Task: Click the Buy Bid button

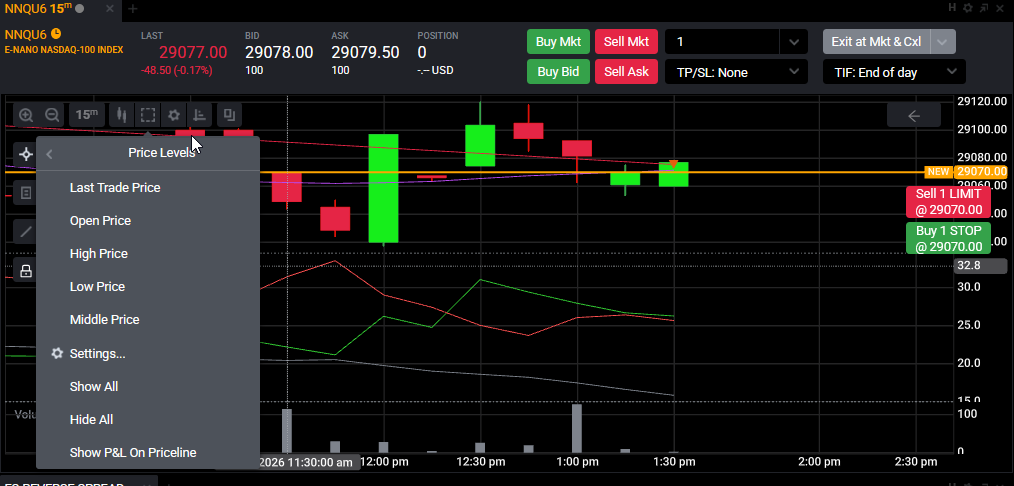Action: click(x=559, y=72)
